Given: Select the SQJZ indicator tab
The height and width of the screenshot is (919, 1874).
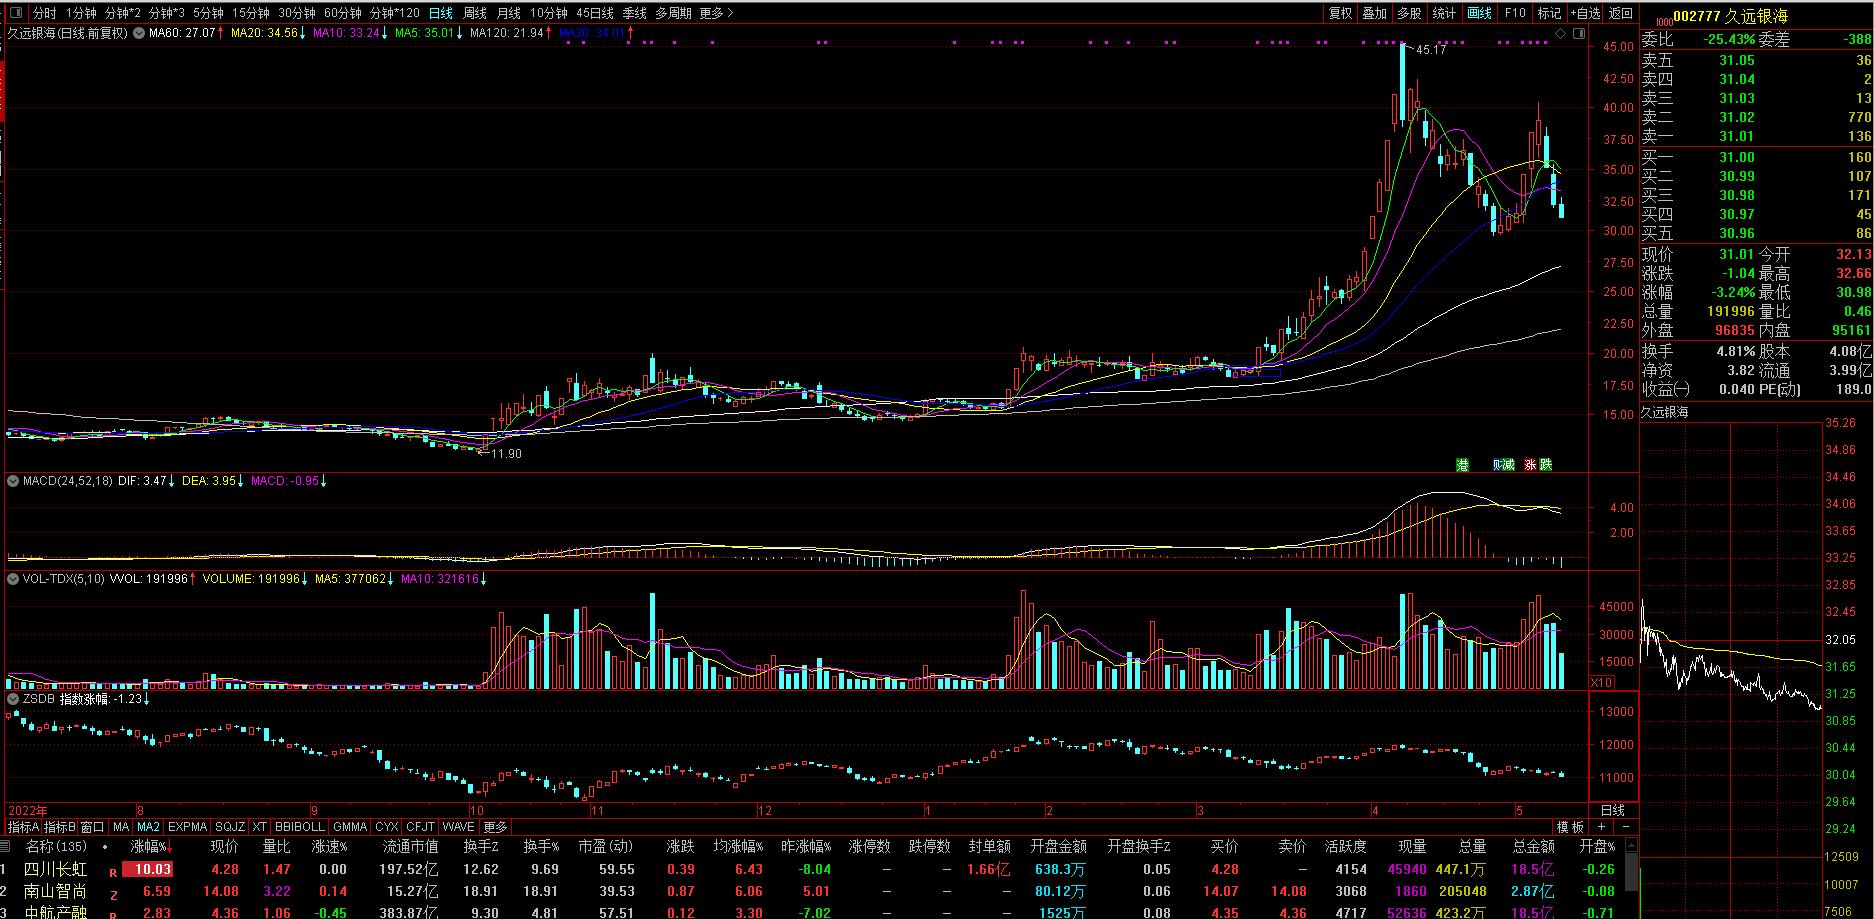Looking at the screenshot, I should (x=230, y=827).
